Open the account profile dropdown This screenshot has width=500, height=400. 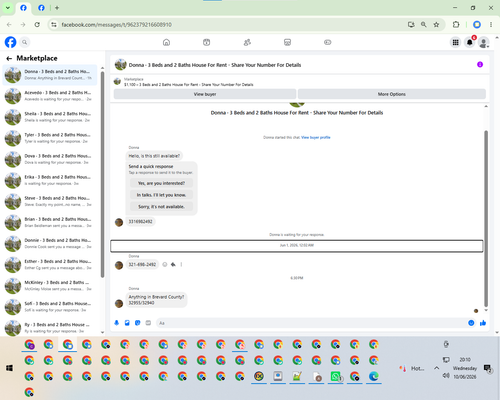point(484,42)
